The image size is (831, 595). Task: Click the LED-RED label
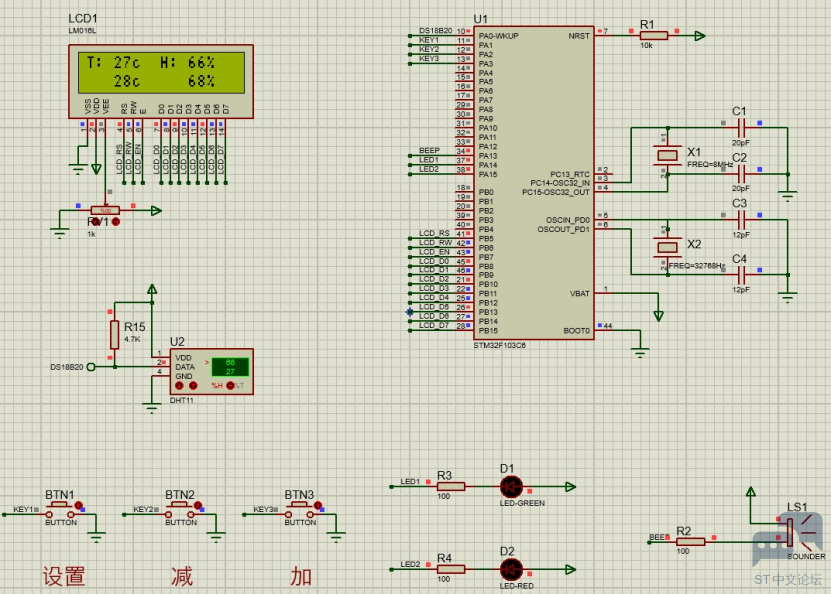pos(516,585)
